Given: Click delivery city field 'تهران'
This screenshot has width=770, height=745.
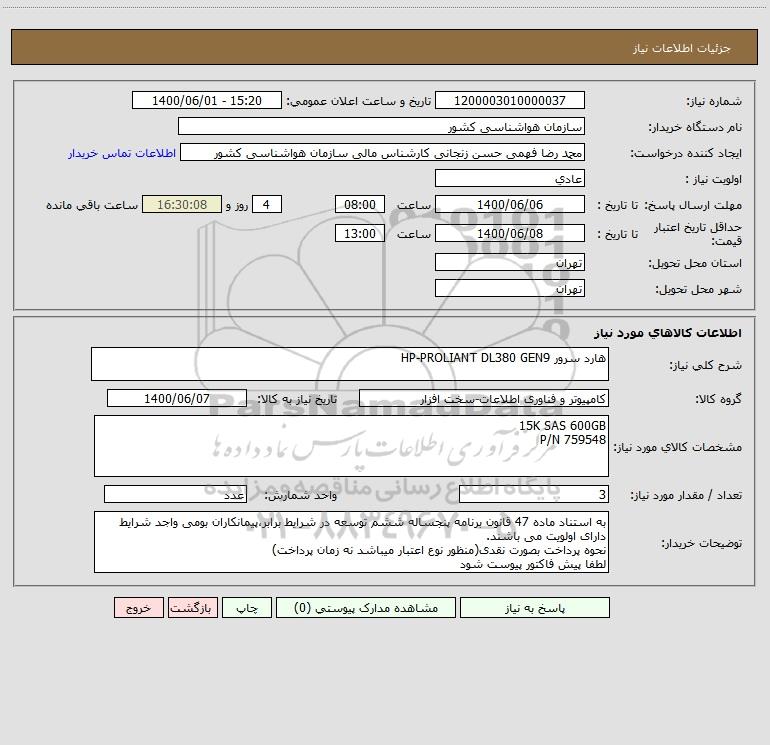Looking at the screenshot, I should point(510,289).
